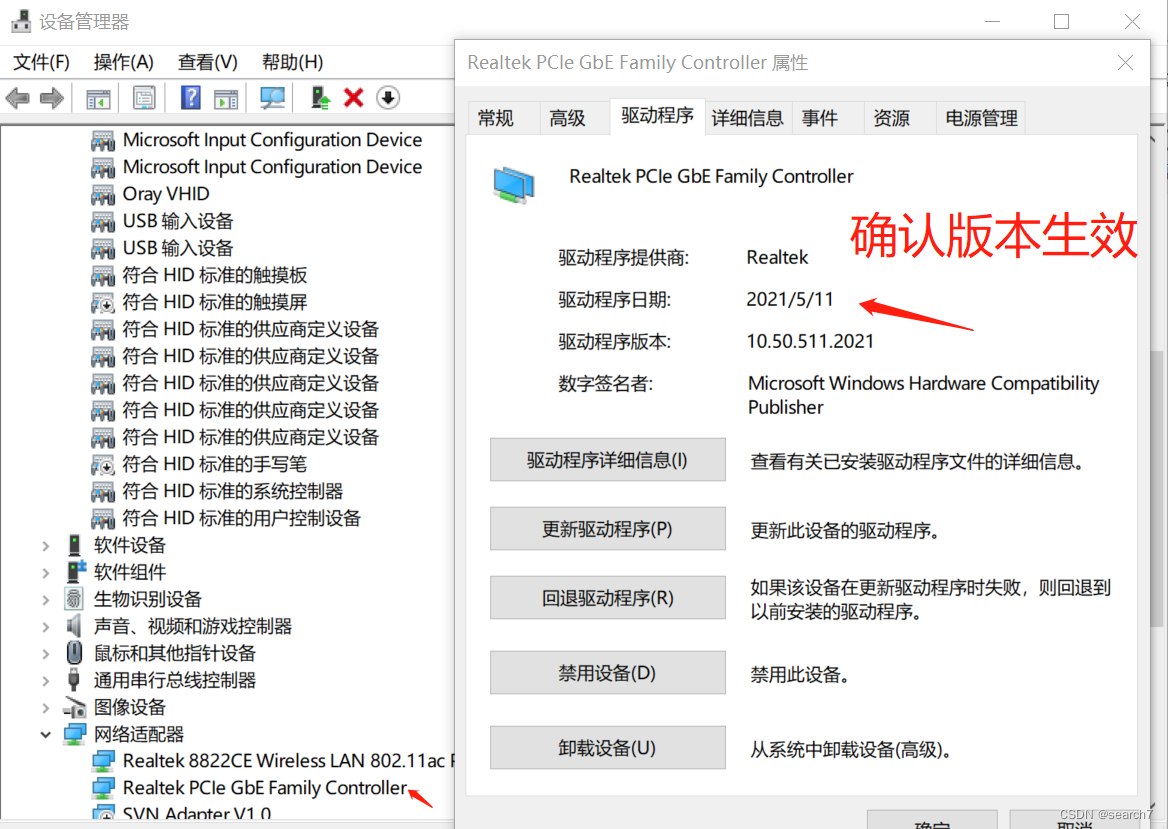Click the icon beside 符合 HID 标准的触摸屏
The height and width of the screenshot is (829, 1168).
[x=103, y=302]
